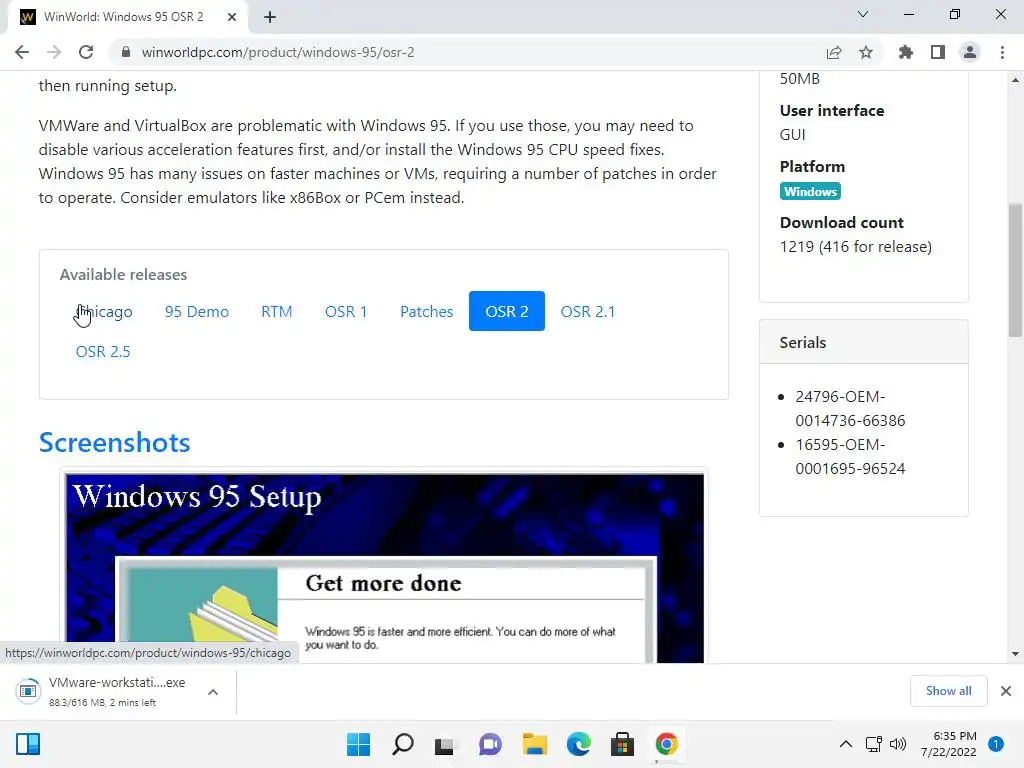Image resolution: width=1024 pixels, height=768 pixels.
Task: Select the WinWorld: Windows 95 OSR 2 tab
Action: 128,17
